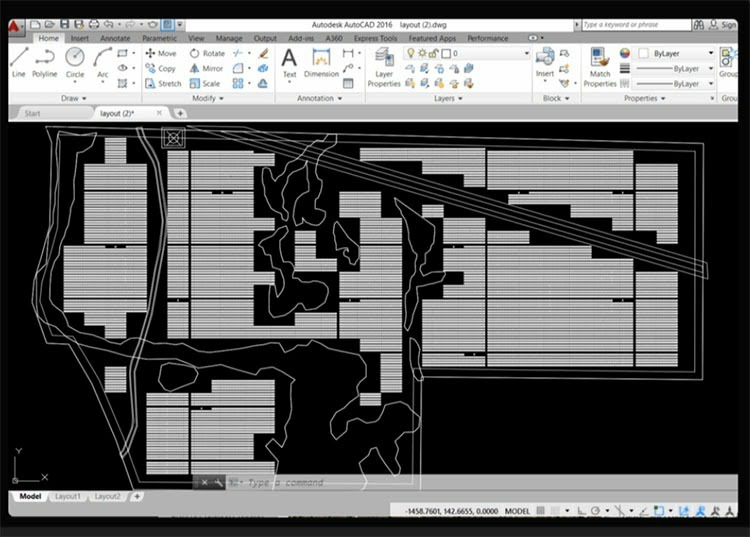
Task: Toggle polar tracking in status bar
Action: 596,511
